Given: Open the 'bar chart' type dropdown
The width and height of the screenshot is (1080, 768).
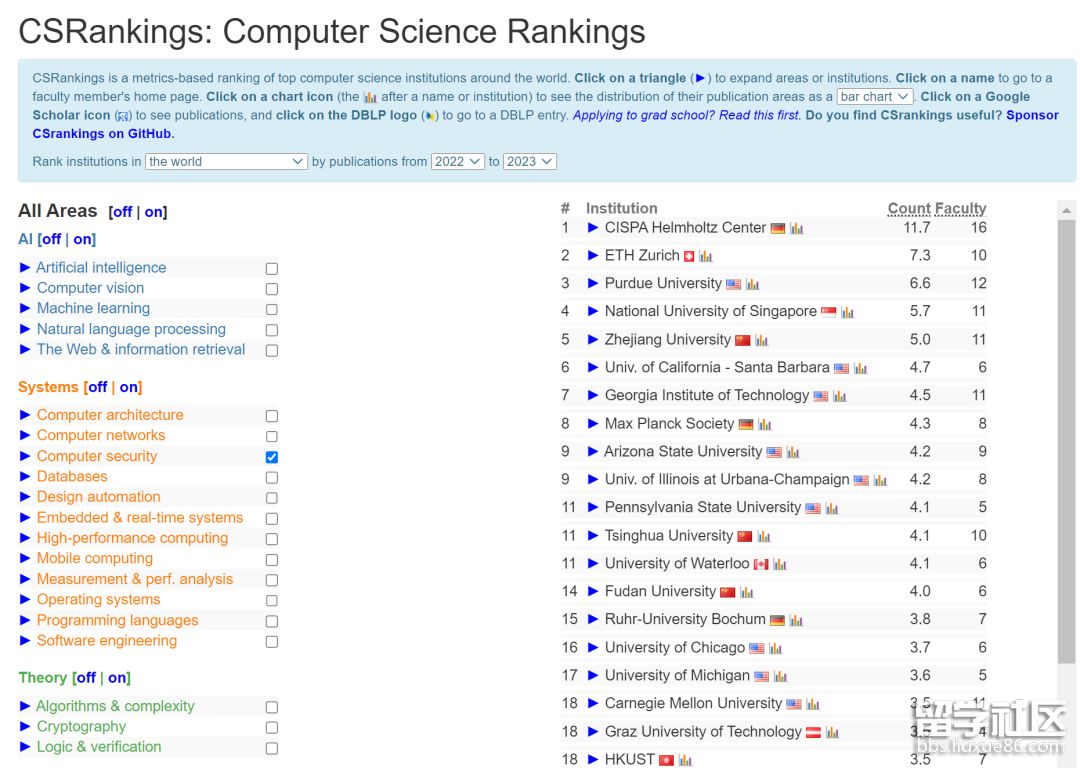Looking at the screenshot, I should (x=875, y=97).
